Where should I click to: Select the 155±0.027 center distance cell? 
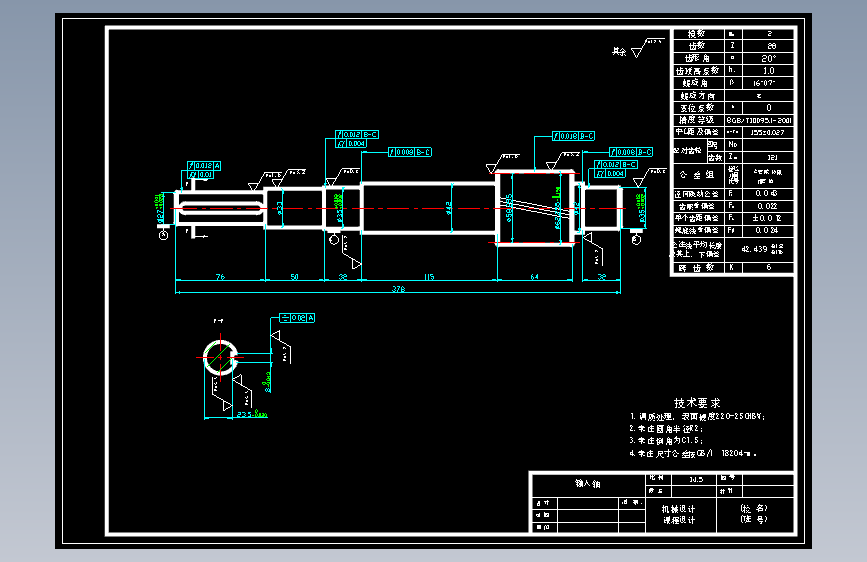click(768, 132)
